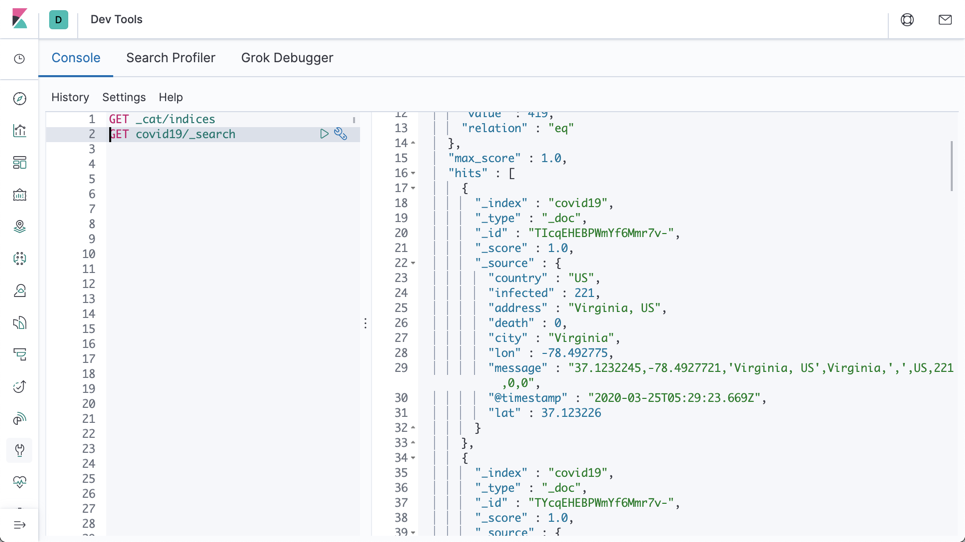Click "_score" : 1.0 on line 38
Image resolution: width=965 pixels, height=542 pixels.
(x=524, y=518)
